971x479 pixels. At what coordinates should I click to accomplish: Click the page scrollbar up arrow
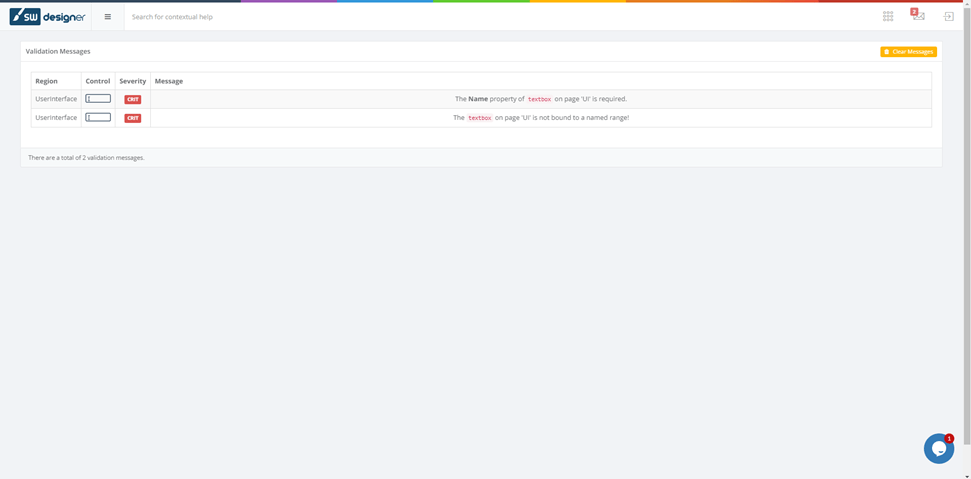point(966,4)
